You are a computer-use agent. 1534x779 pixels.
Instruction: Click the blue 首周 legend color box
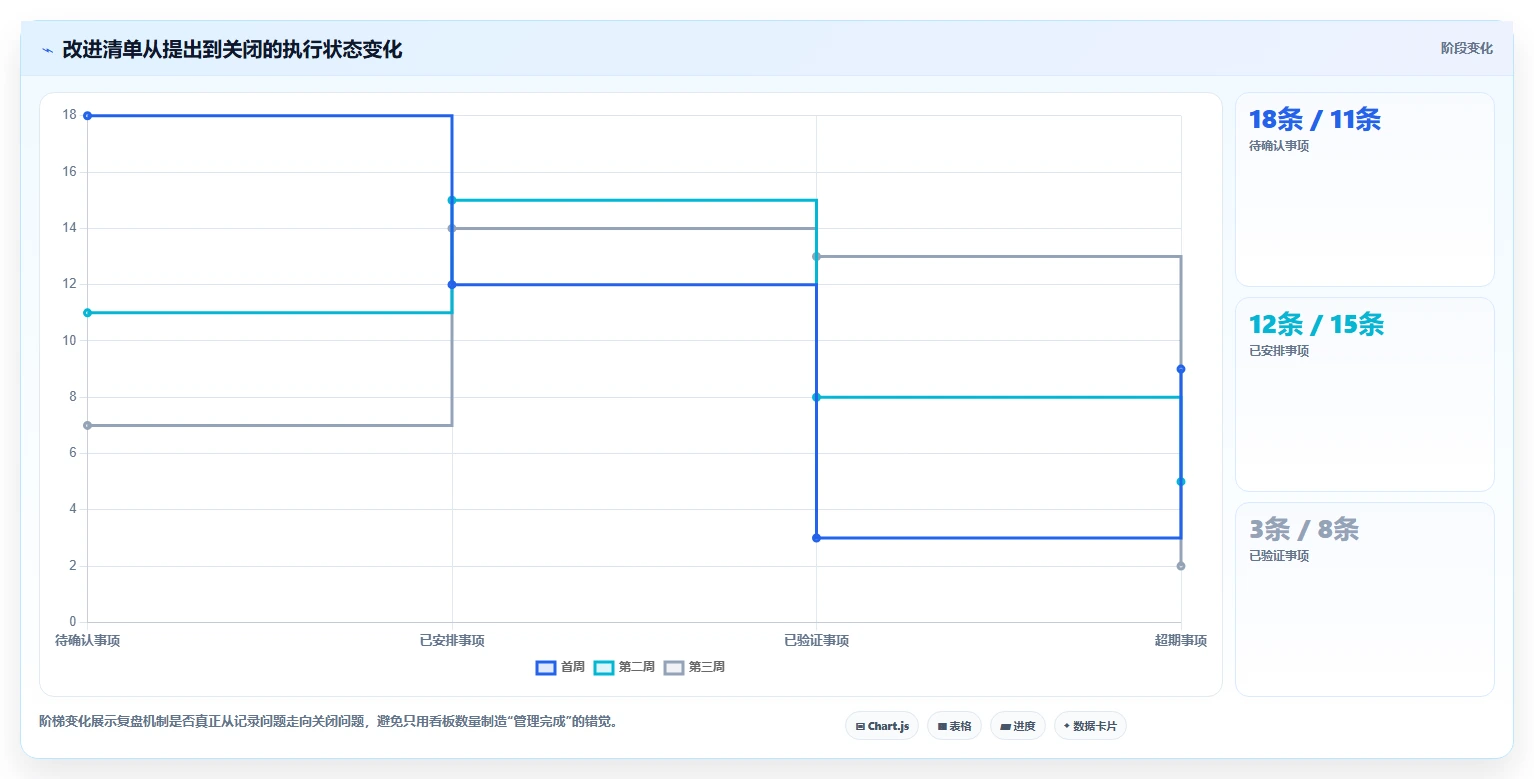coord(546,667)
